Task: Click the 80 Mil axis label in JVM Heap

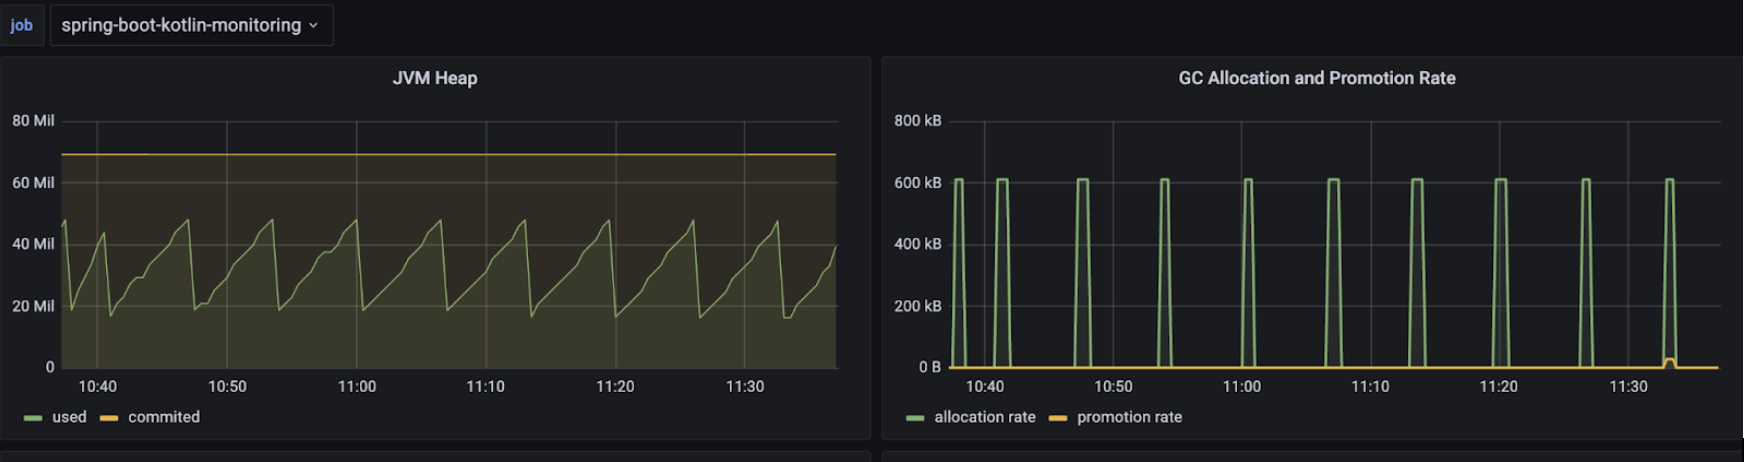Action: pos(33,121)
